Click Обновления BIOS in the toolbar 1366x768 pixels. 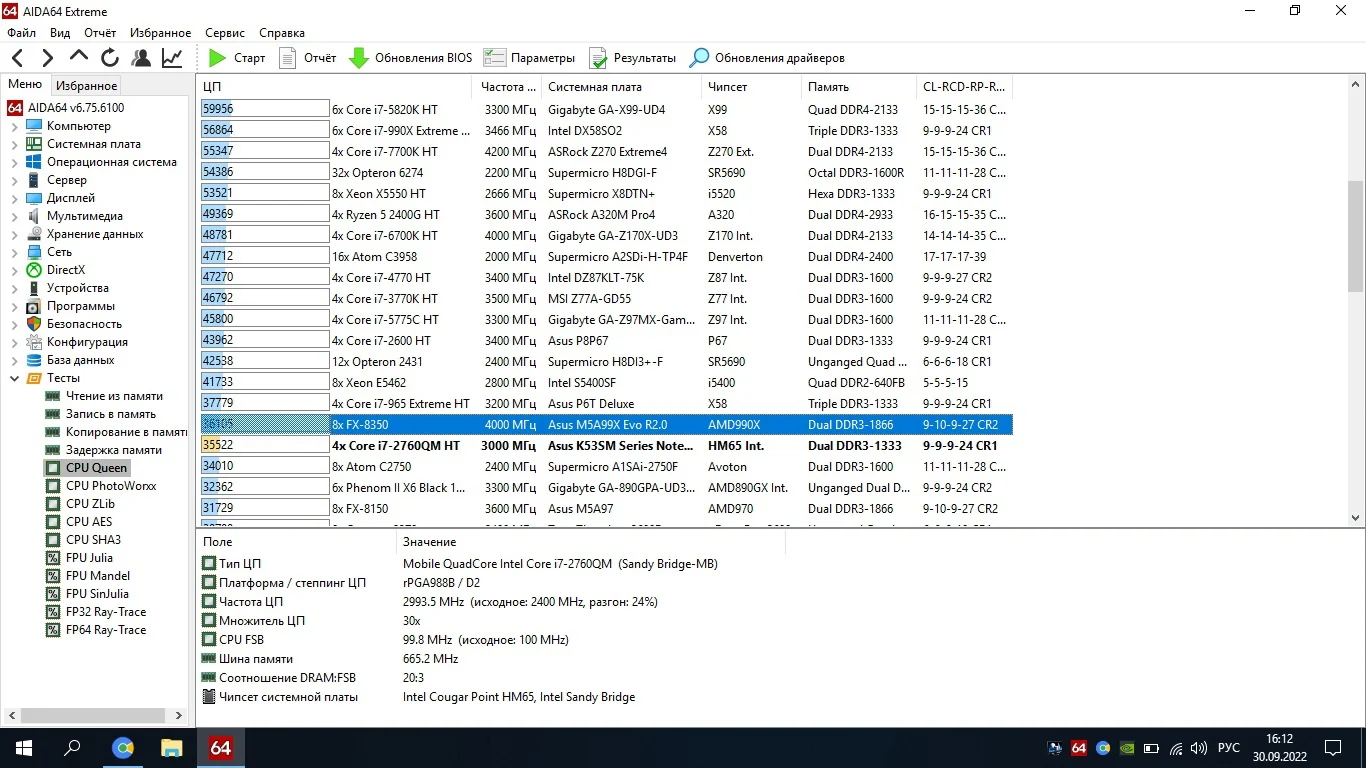click(410, 58)
